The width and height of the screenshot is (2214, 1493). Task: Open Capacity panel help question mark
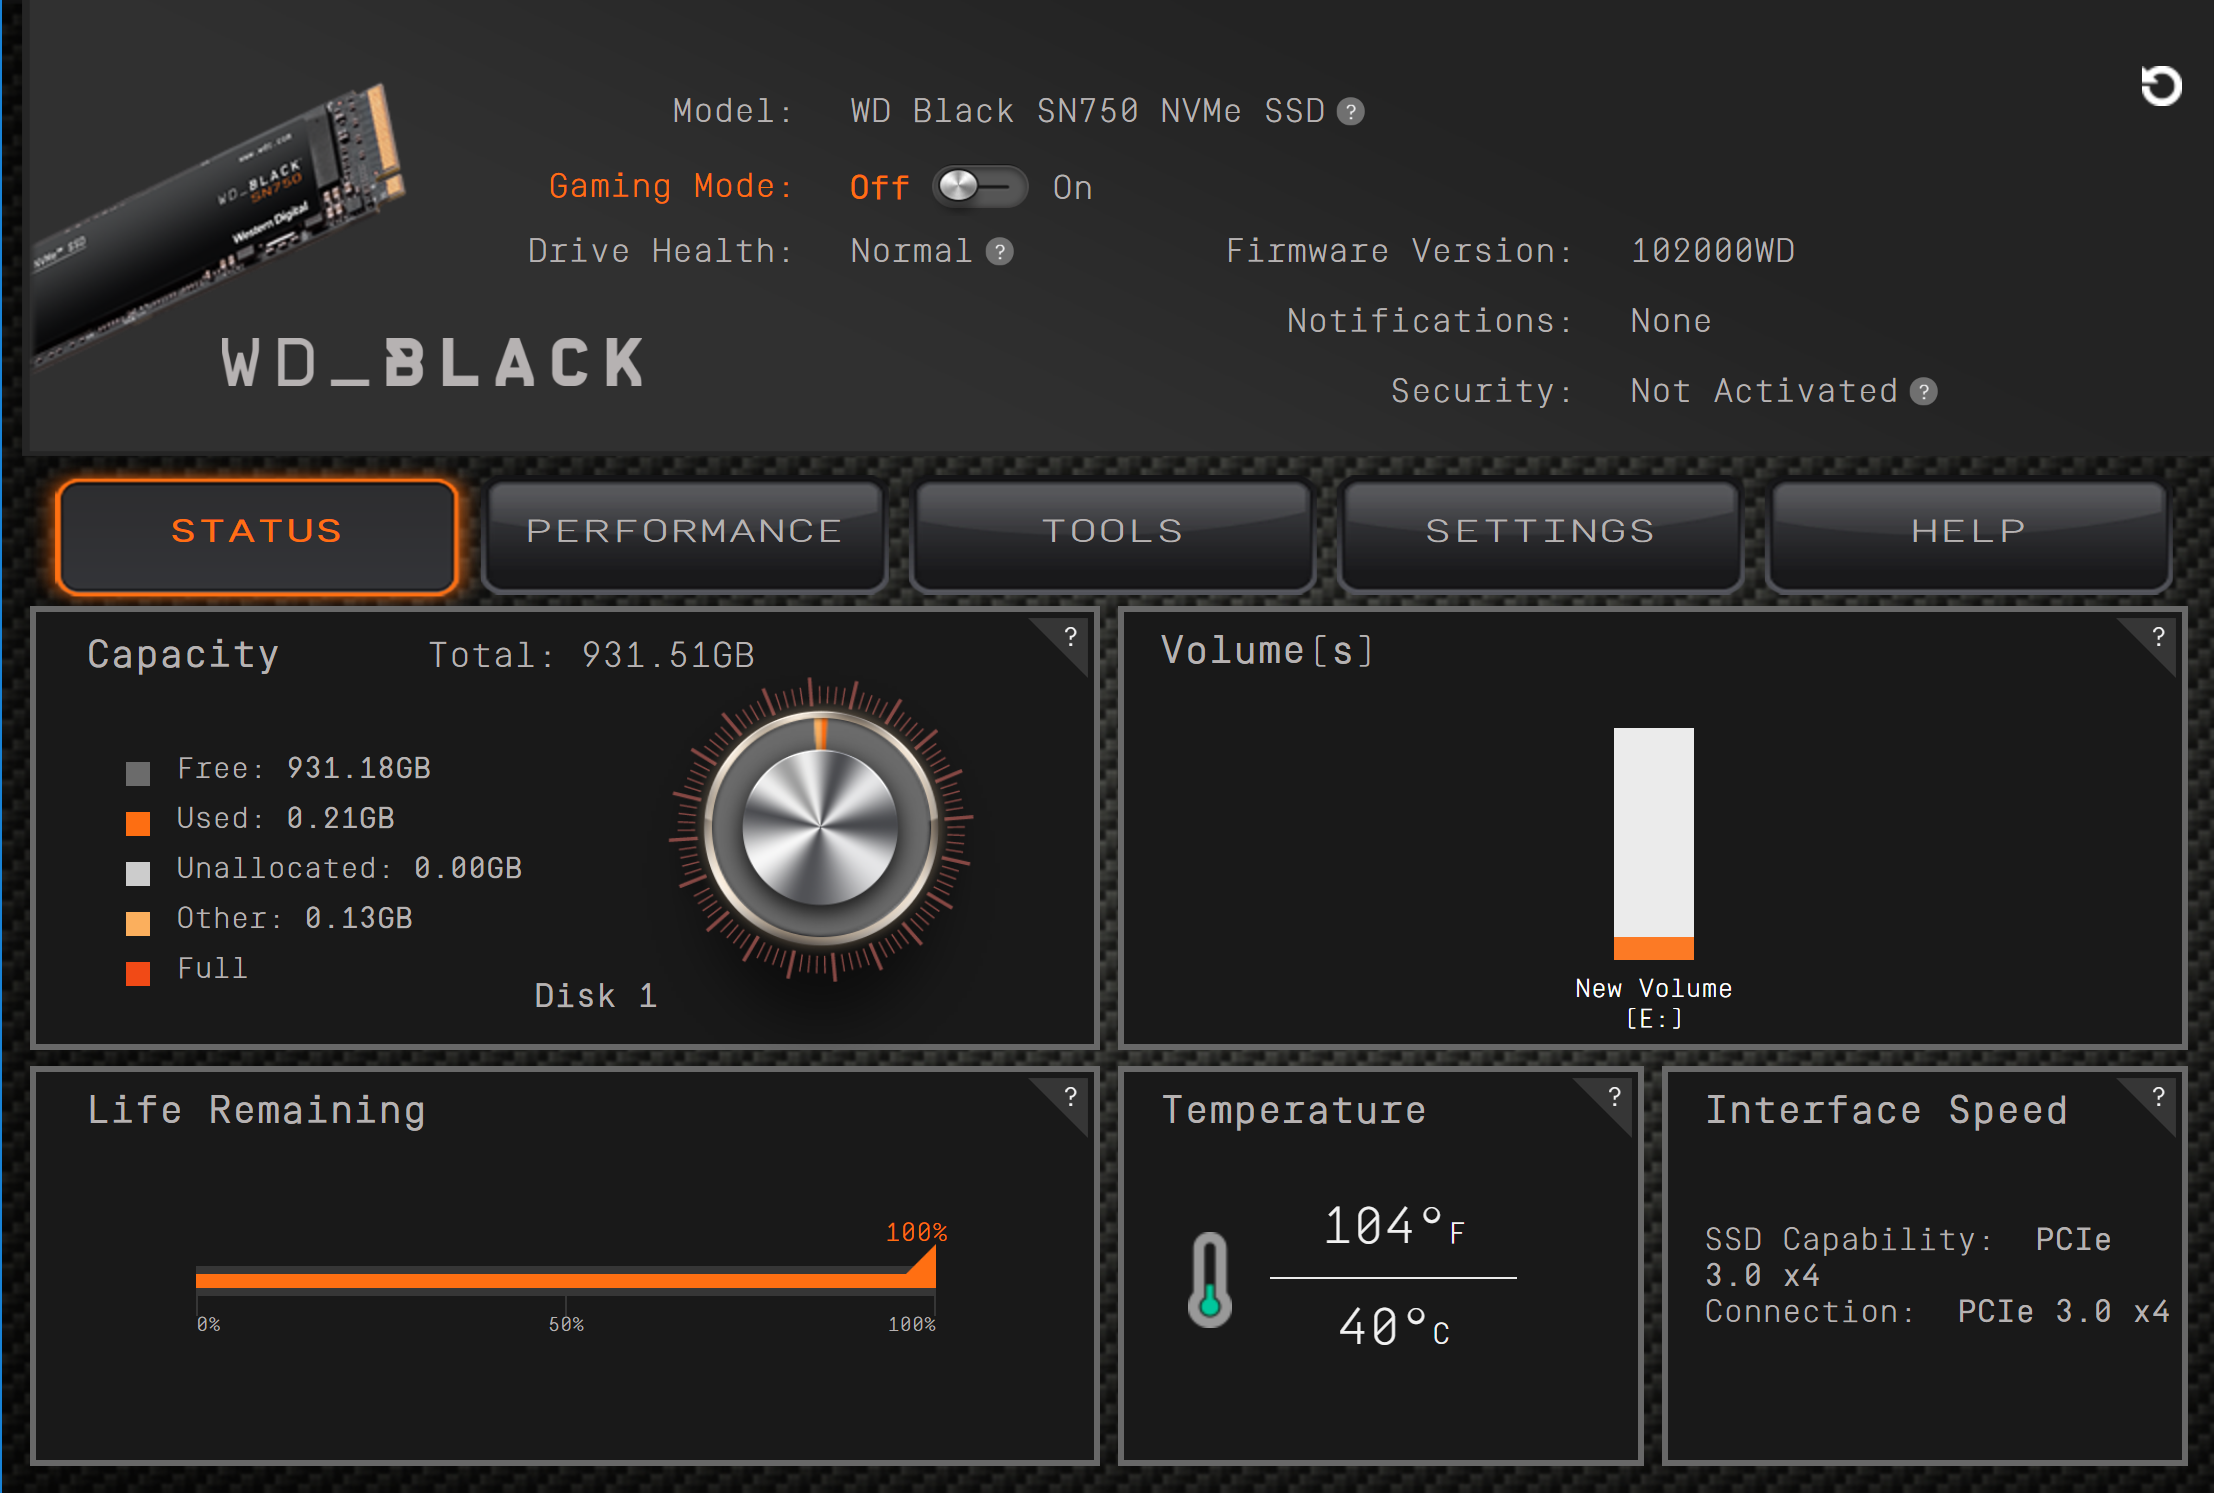coord(1070,637)
